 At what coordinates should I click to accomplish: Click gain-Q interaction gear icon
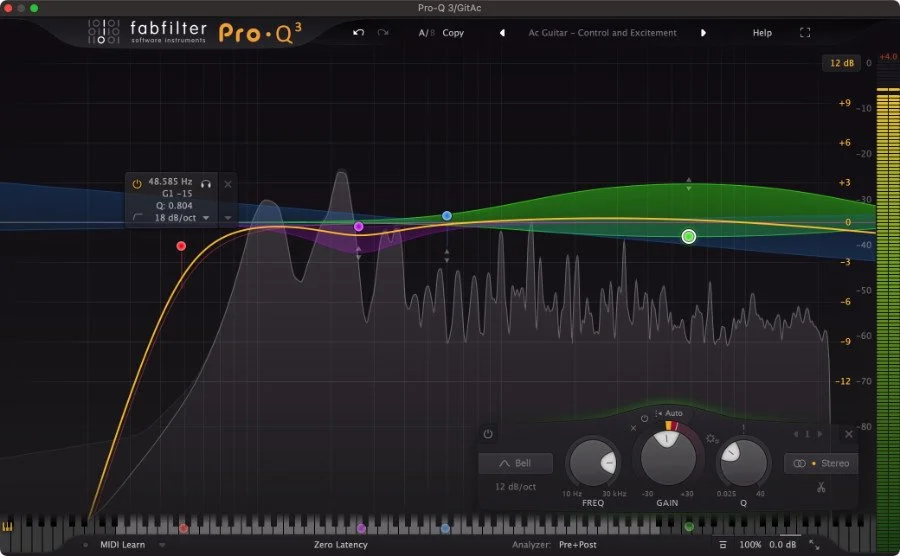coord(712,439)
